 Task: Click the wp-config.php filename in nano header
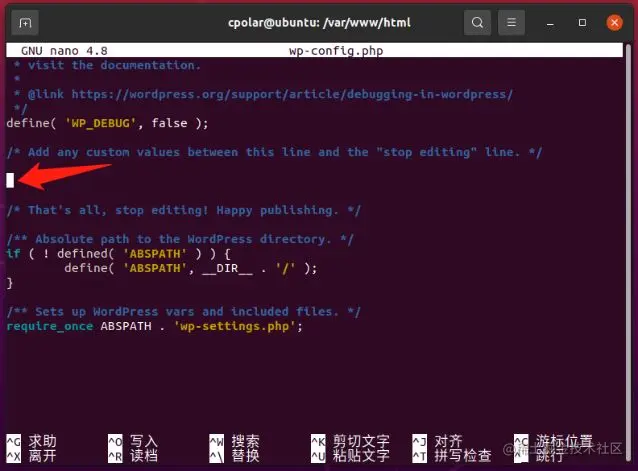click(336, 51)
